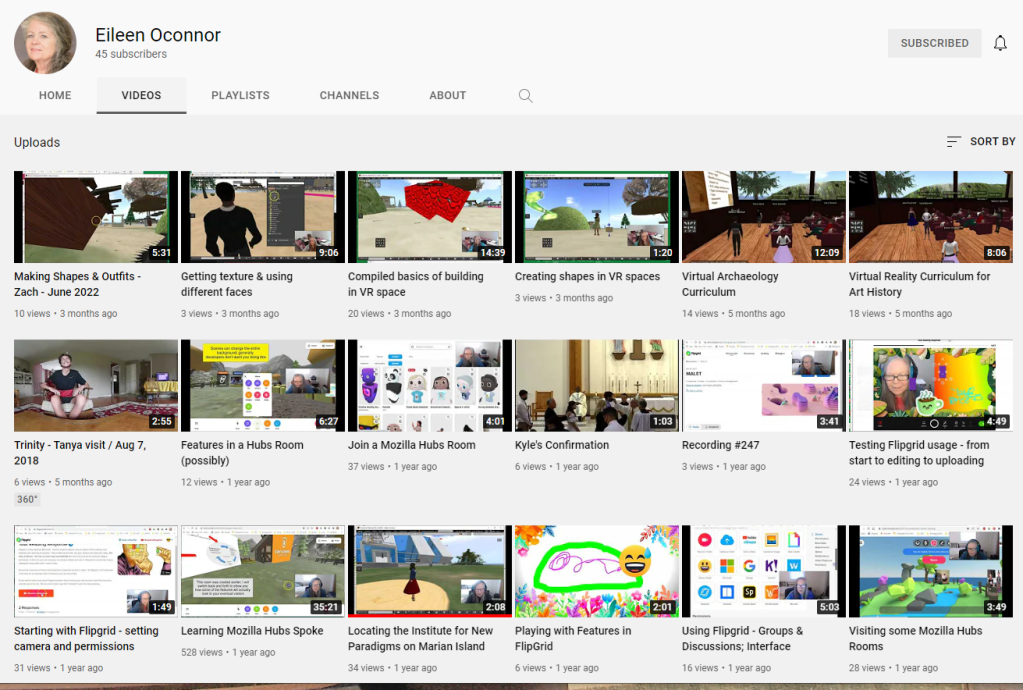
Task: Open the channel search magnifier icon
Action: pos(525,96)
